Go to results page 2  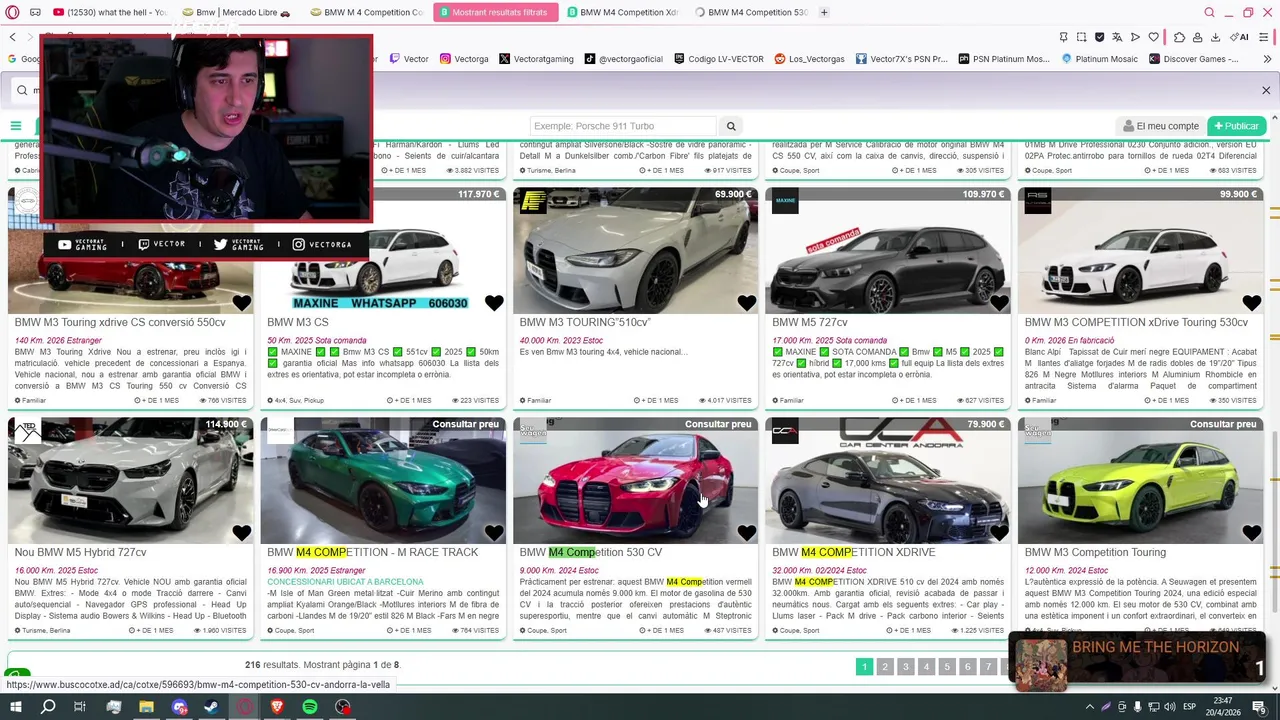click(x=885, y=667)
